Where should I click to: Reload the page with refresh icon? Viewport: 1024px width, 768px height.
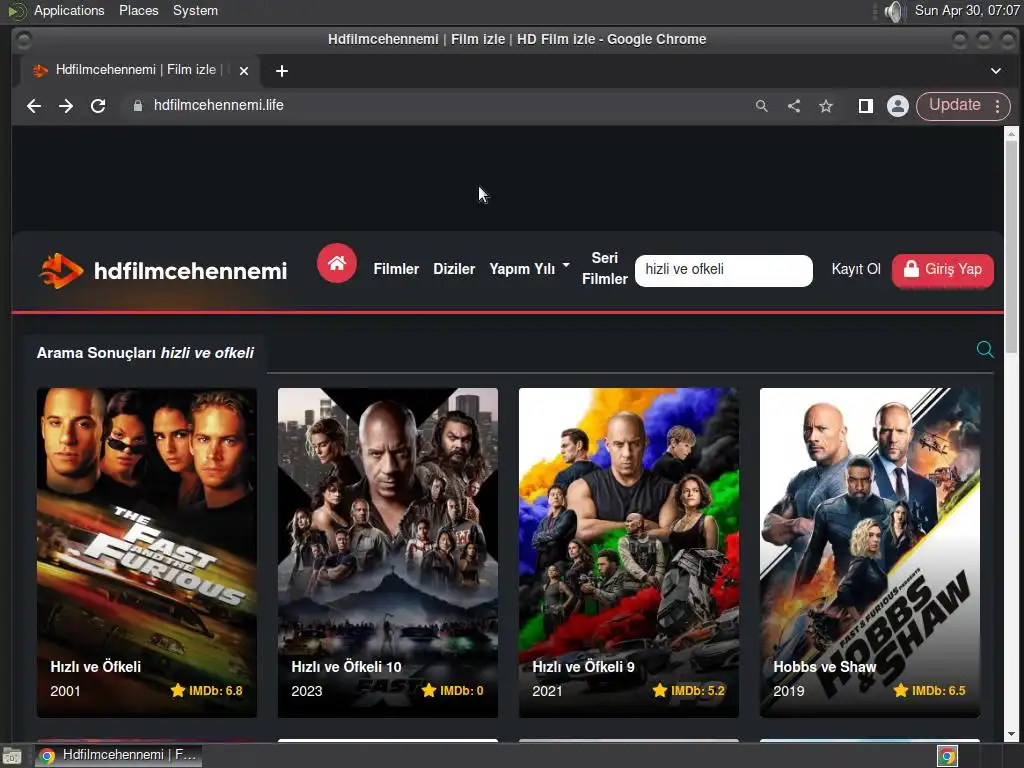pyautogui.click(x=98, y=106)
